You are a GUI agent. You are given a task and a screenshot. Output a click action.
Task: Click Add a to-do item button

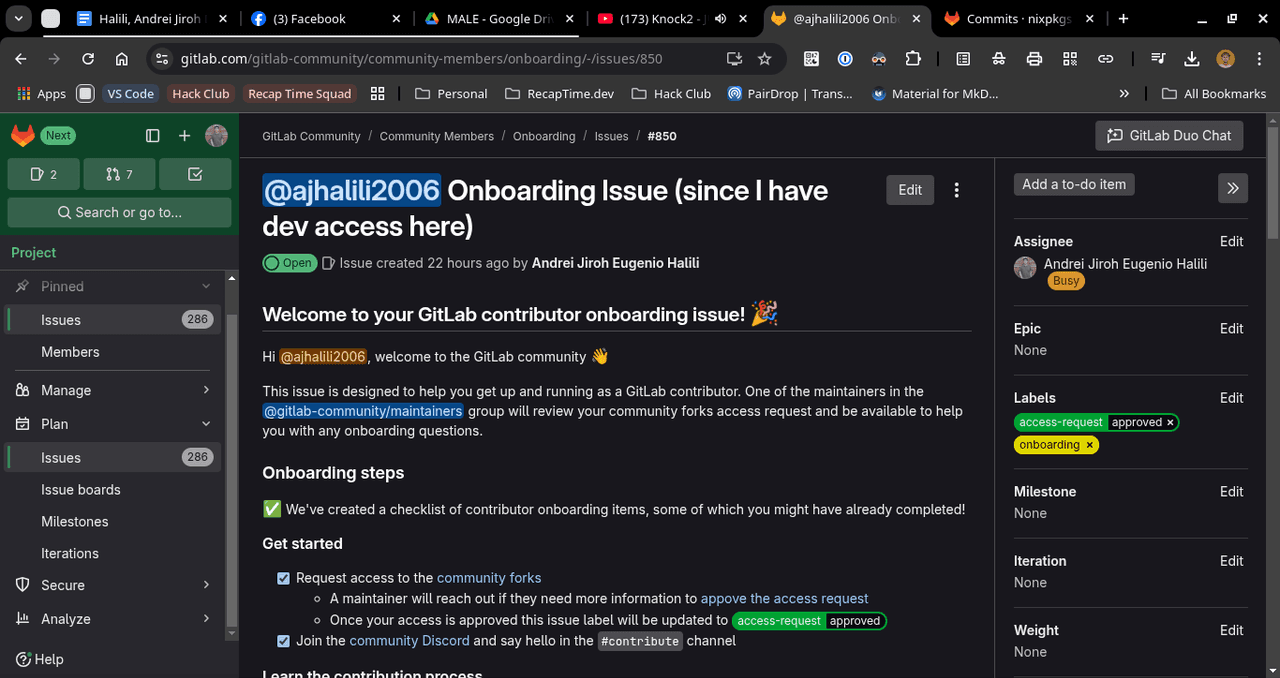1074,184
